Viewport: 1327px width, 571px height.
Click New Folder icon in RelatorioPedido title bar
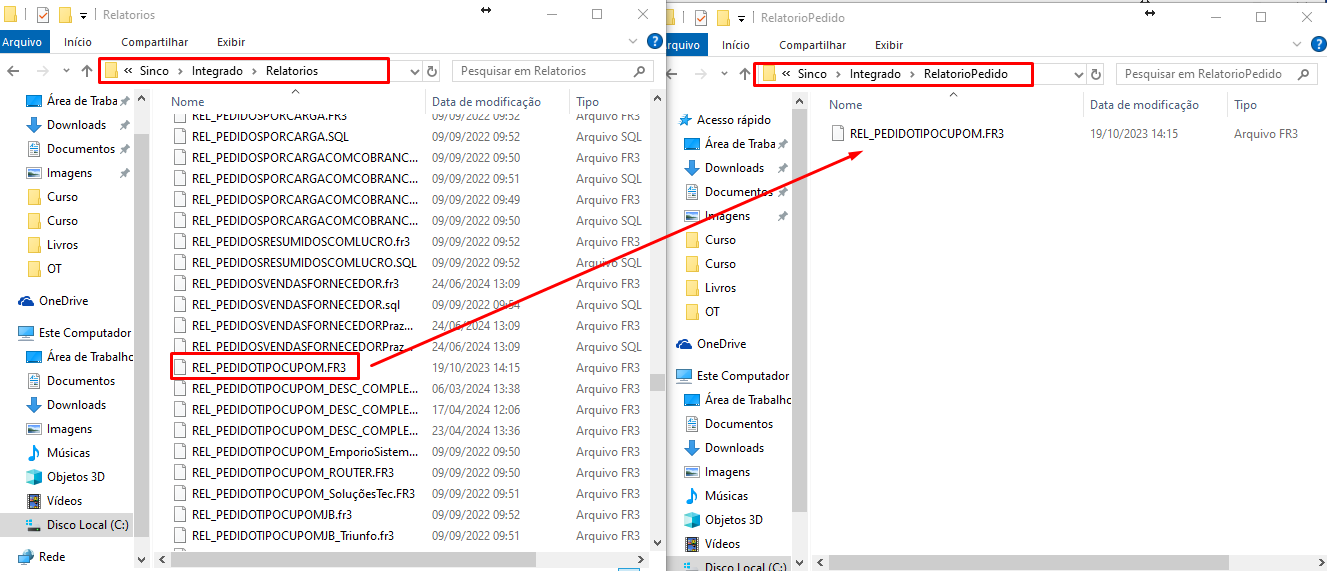pyautogui.click(x=723, y=18)
